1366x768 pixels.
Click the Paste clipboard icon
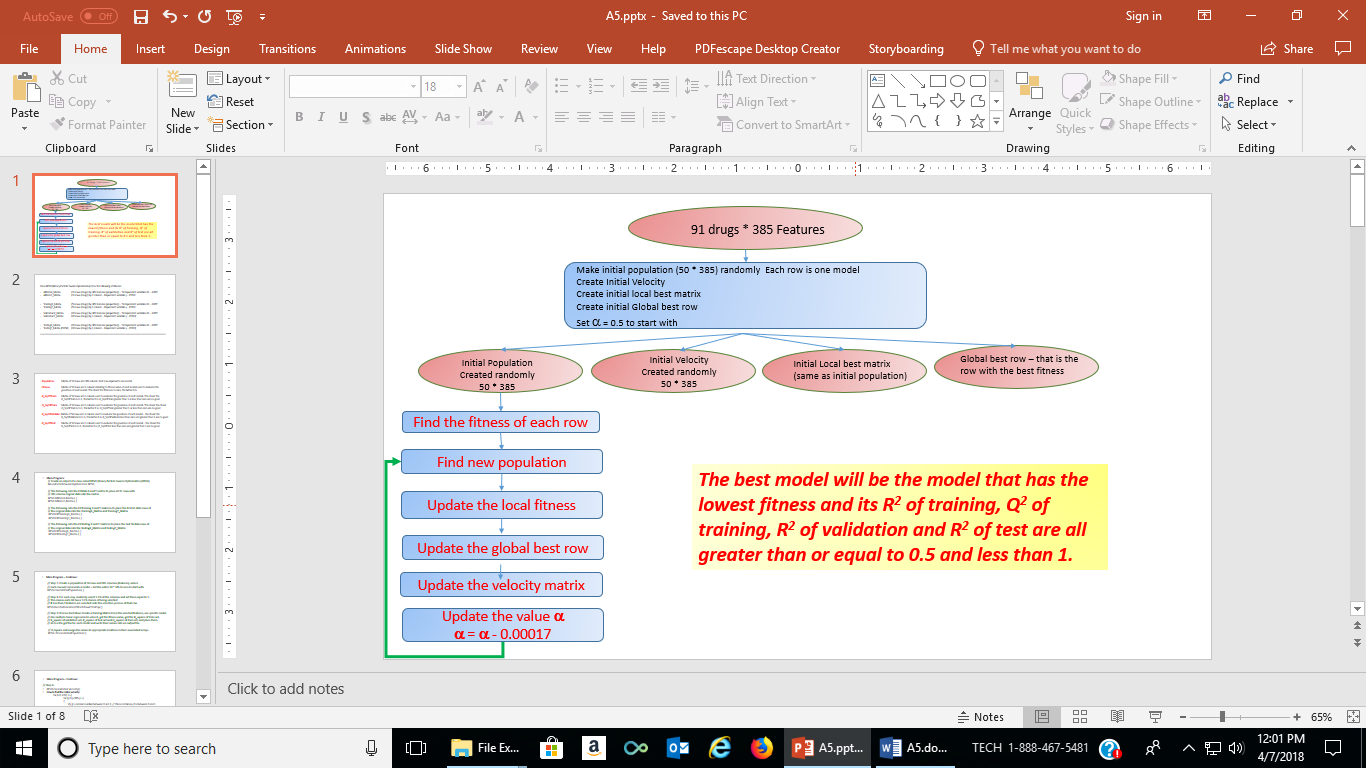(x=25, y=88)
